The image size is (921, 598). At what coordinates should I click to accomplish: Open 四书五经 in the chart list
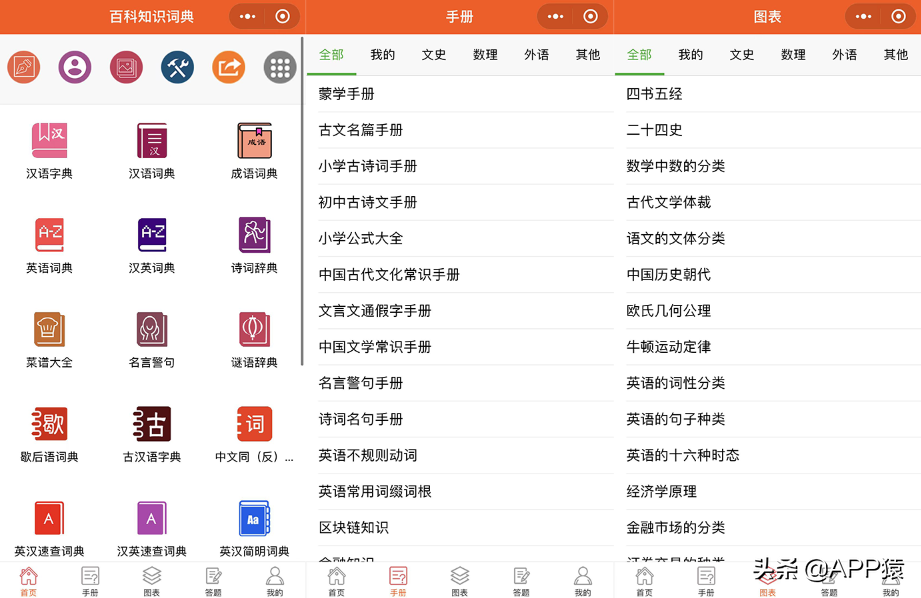point(660,93)
